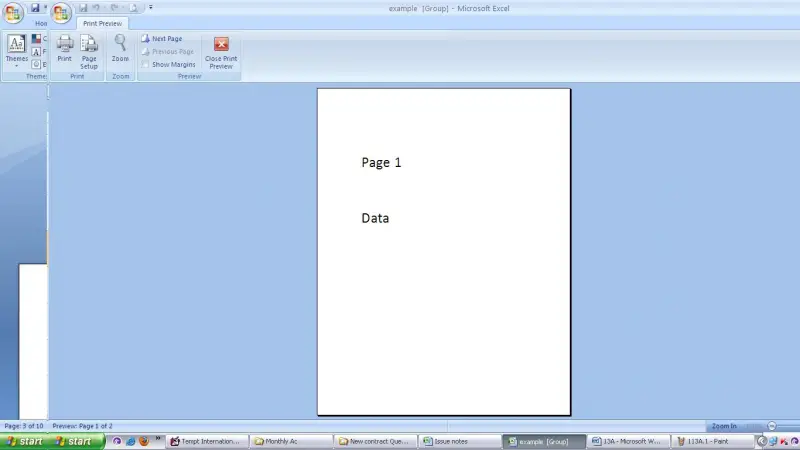Click Previous Page button
The width and height of the screenshot is (800, 450).
[167, 52]
